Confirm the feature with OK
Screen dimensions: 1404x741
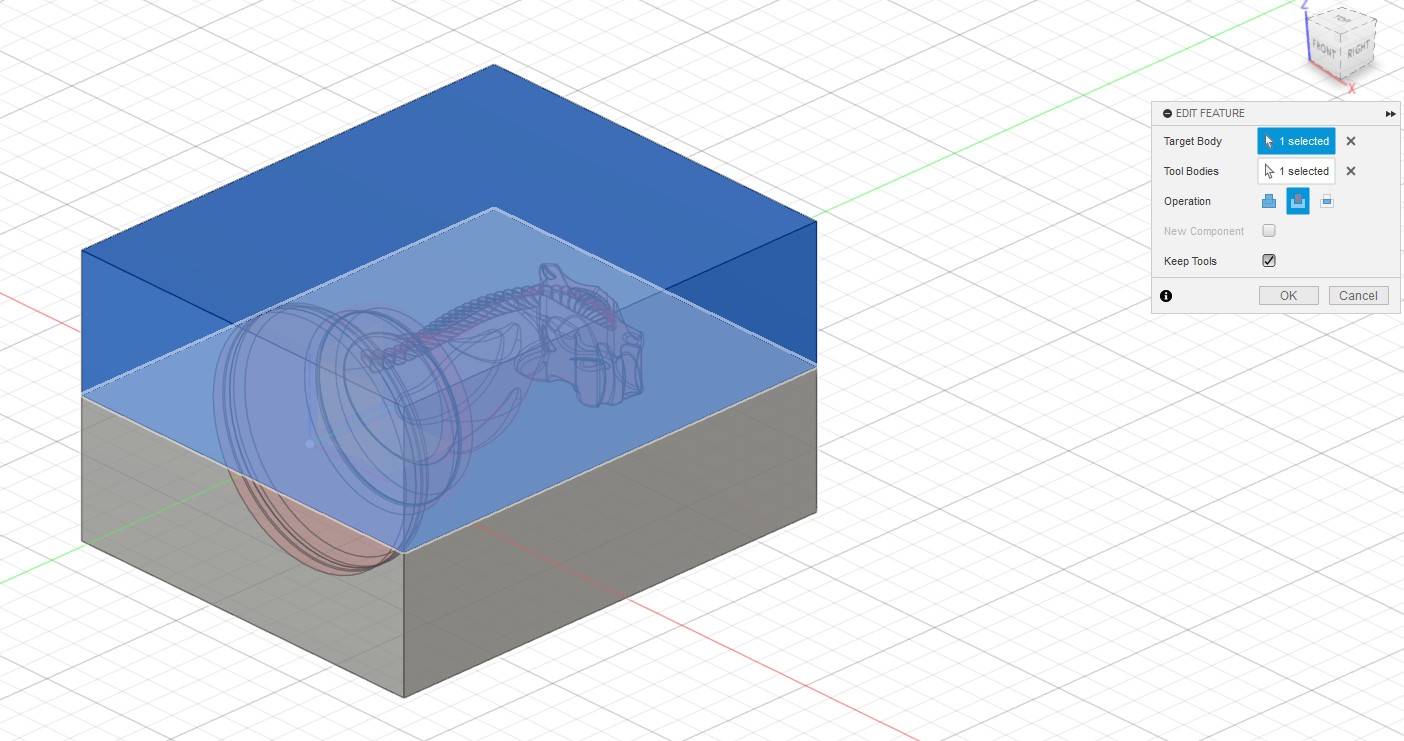[1288, 295]
